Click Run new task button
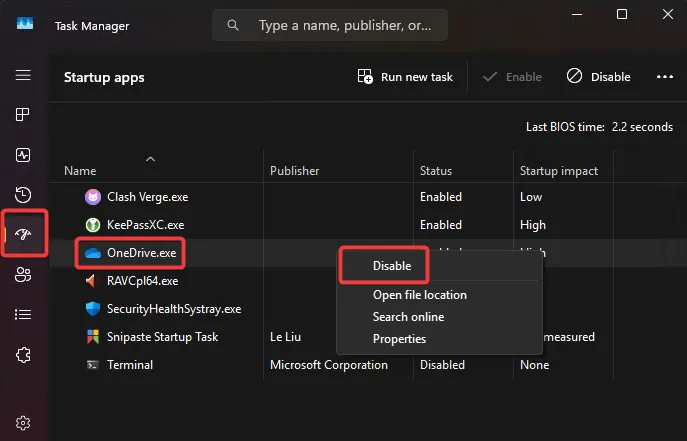Screen dimensions: 687x441 (x=405, y=77)
